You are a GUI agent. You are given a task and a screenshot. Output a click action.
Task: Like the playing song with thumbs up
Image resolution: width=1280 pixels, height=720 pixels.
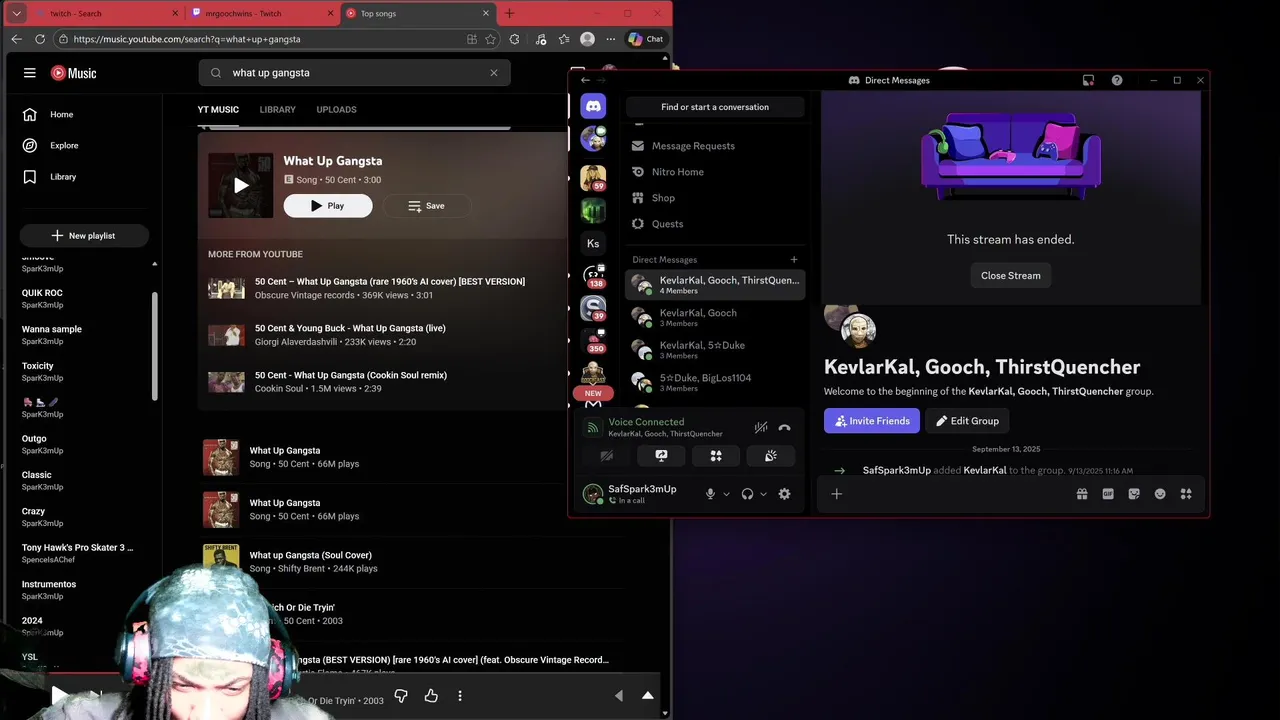pyautogui.click(x=431, y=696)
